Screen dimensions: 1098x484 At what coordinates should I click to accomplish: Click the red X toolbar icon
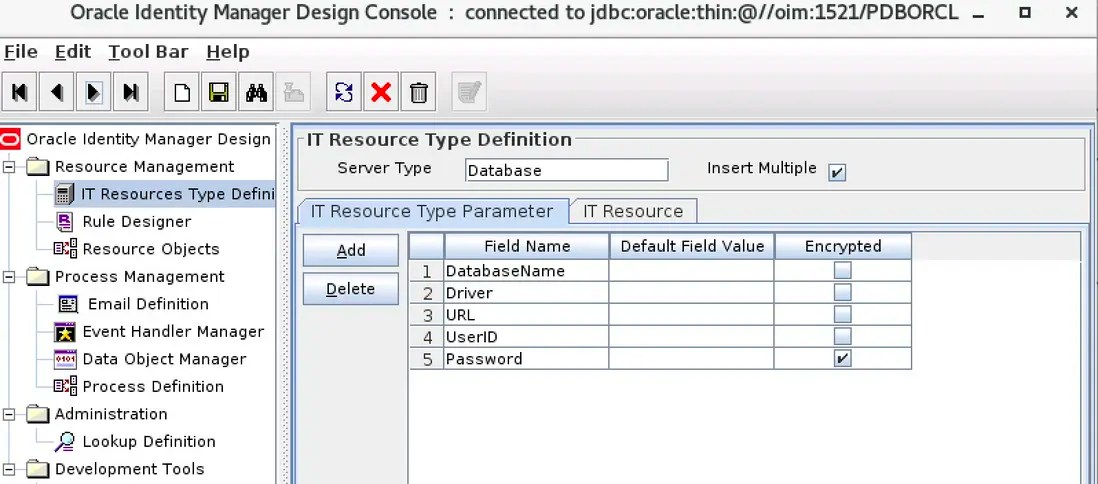click(x=381, y=92)
